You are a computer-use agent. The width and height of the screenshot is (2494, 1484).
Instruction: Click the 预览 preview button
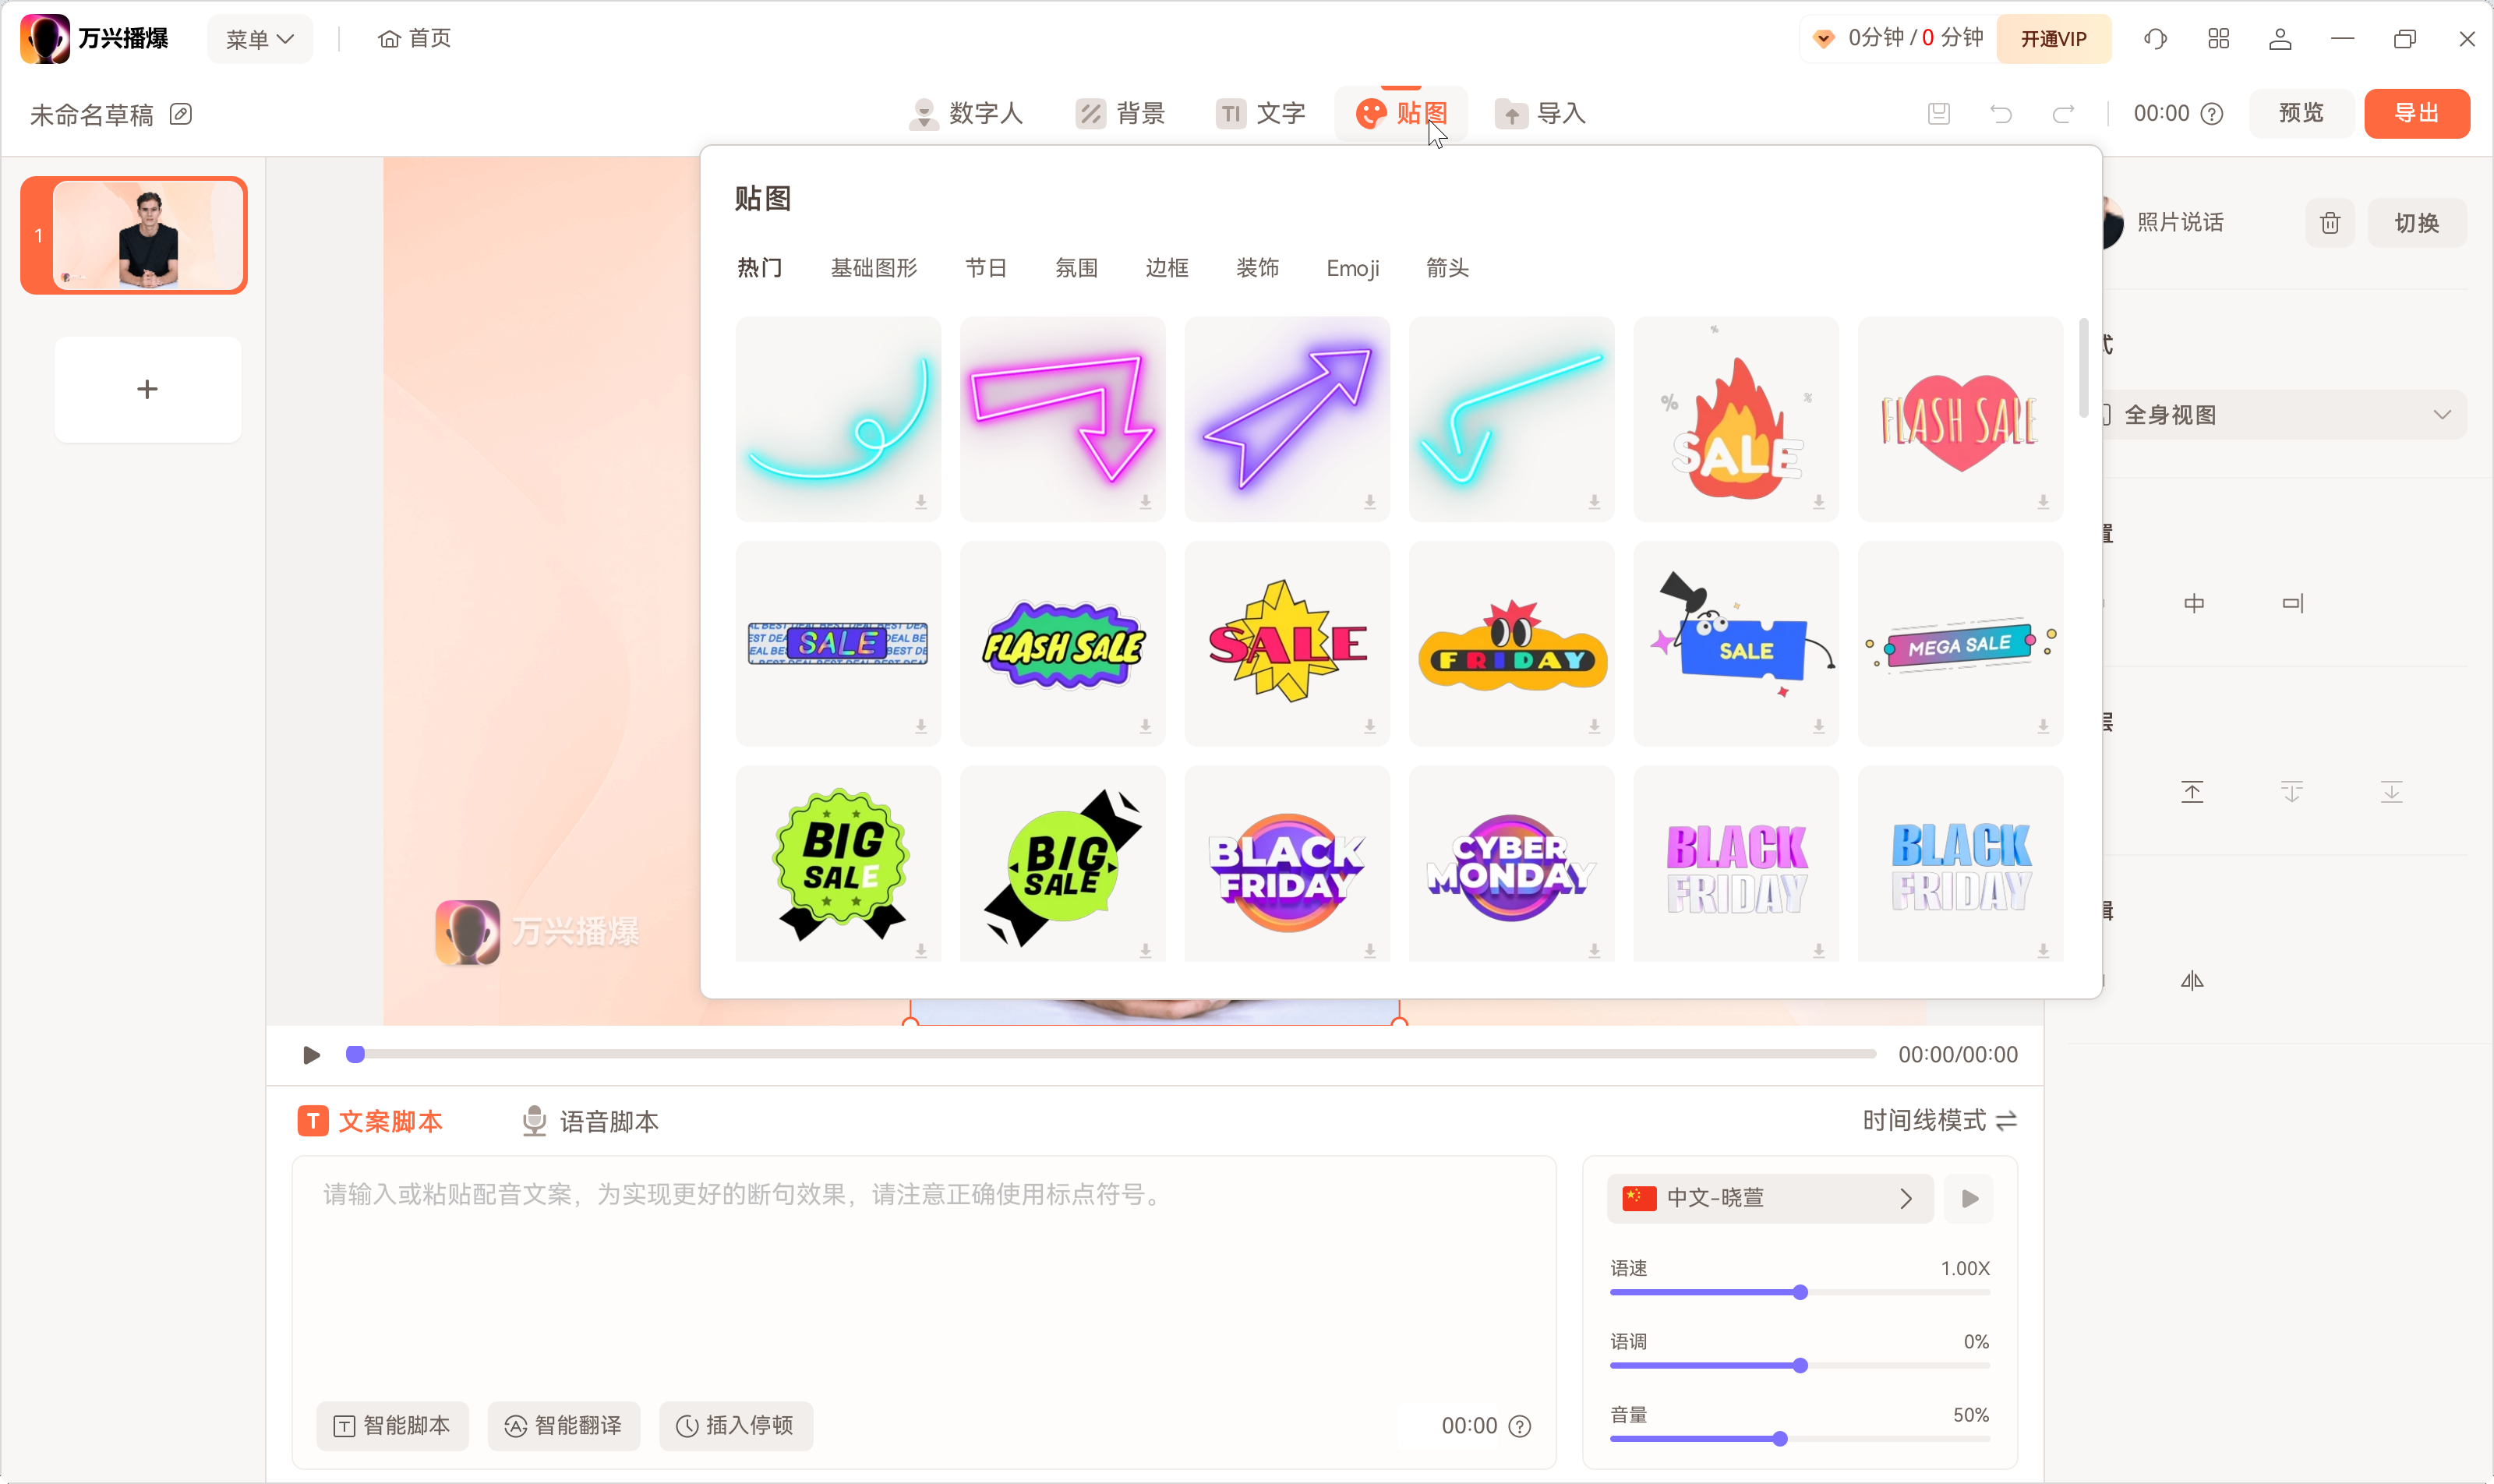[2299, 113]
